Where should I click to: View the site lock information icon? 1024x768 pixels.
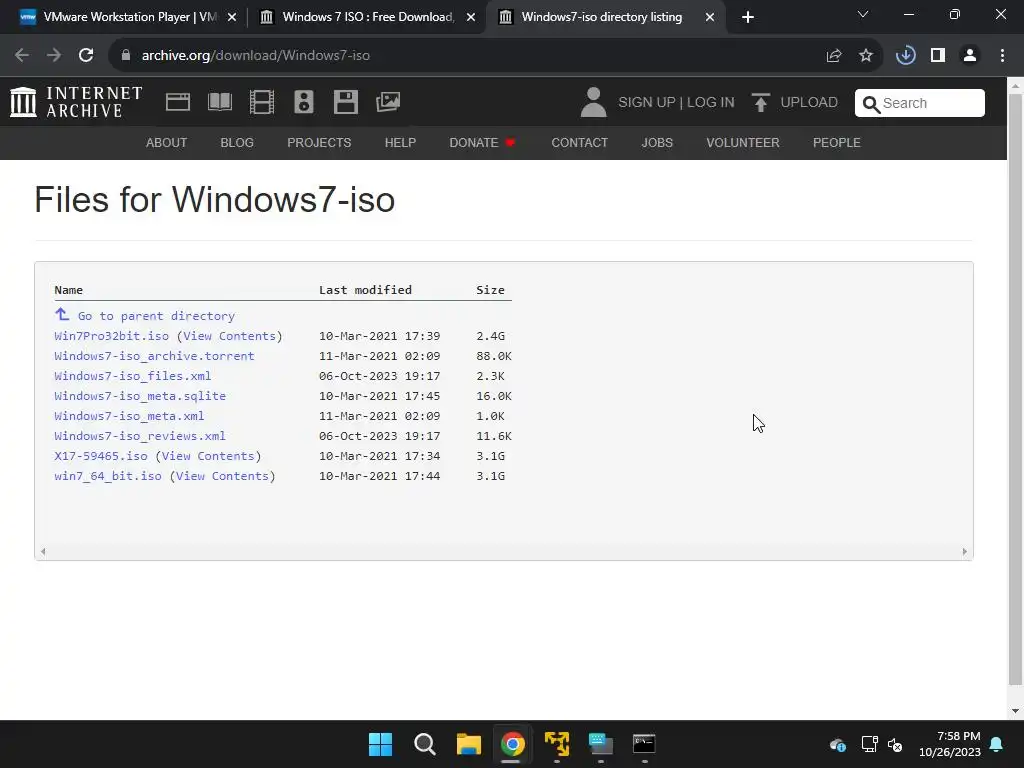[x=126, y=56]
